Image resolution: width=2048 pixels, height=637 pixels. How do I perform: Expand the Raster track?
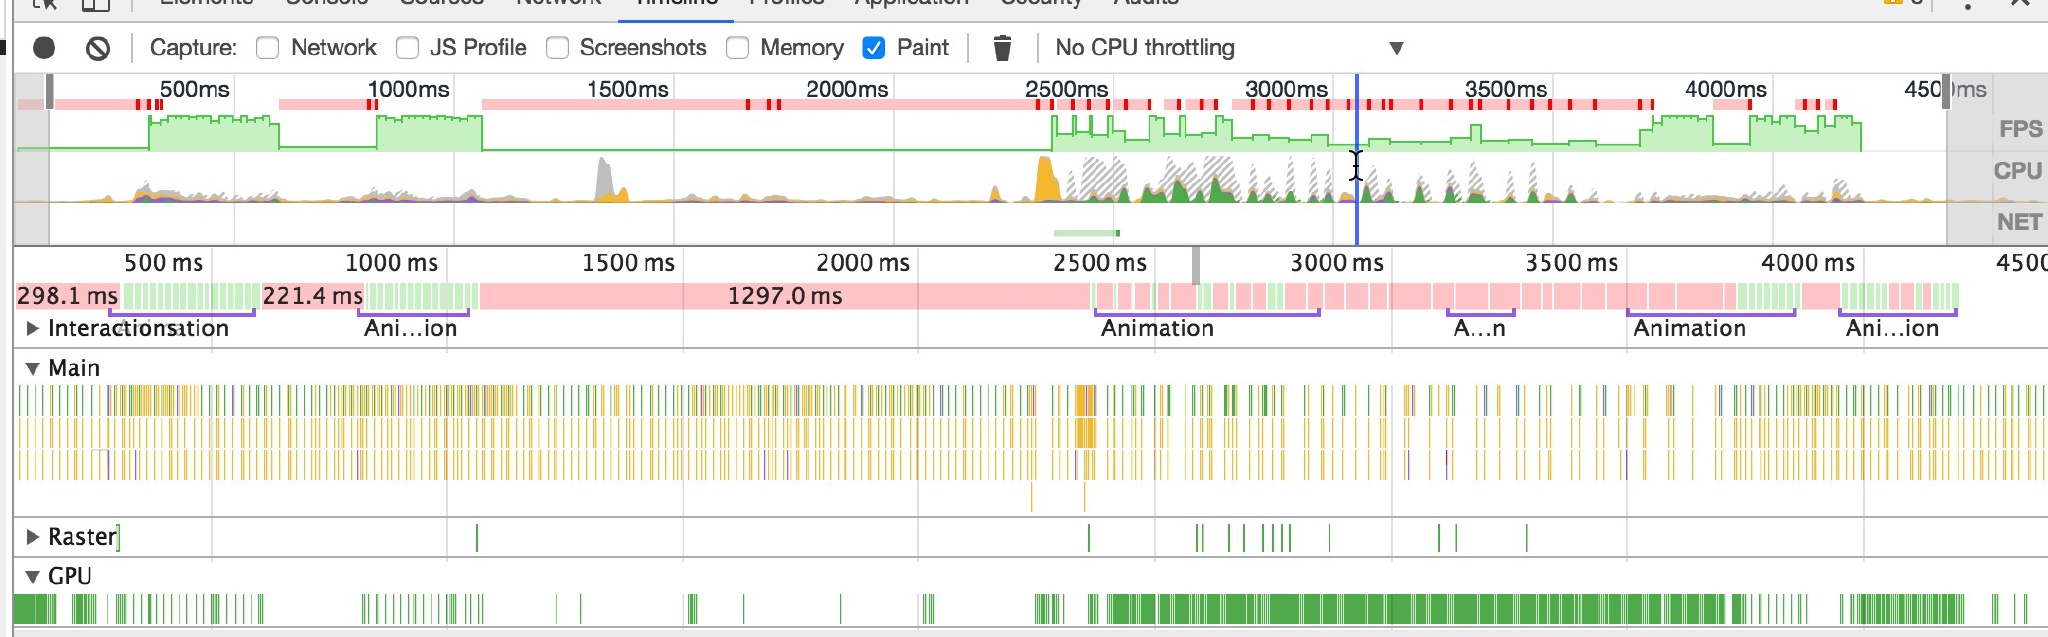[32, 537]
